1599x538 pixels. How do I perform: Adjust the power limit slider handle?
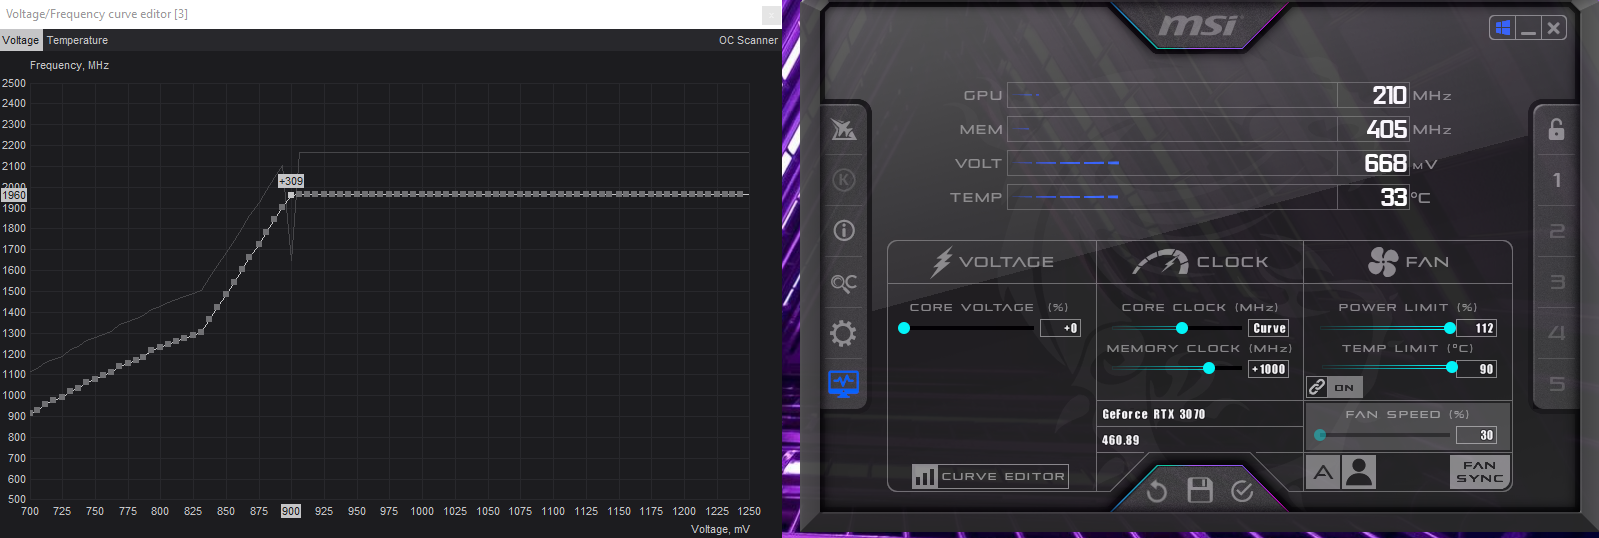click(x=1450, y=328)
